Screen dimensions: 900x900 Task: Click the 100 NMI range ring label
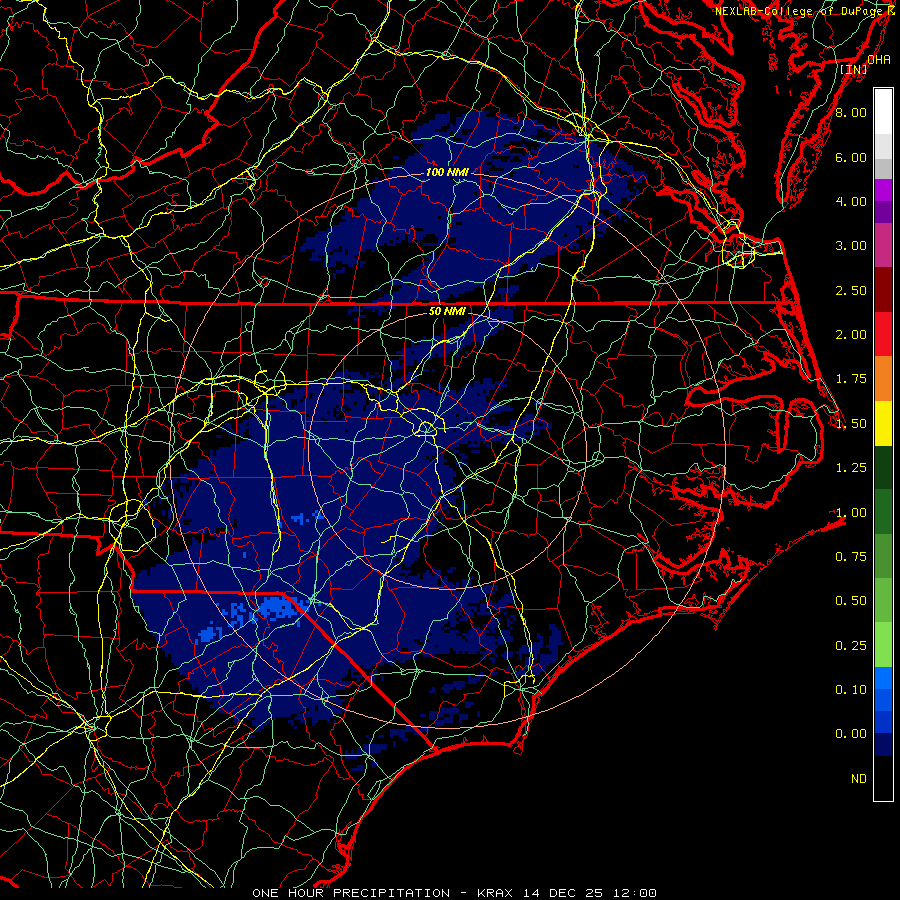pyautogui.click(x=447, y=172)
